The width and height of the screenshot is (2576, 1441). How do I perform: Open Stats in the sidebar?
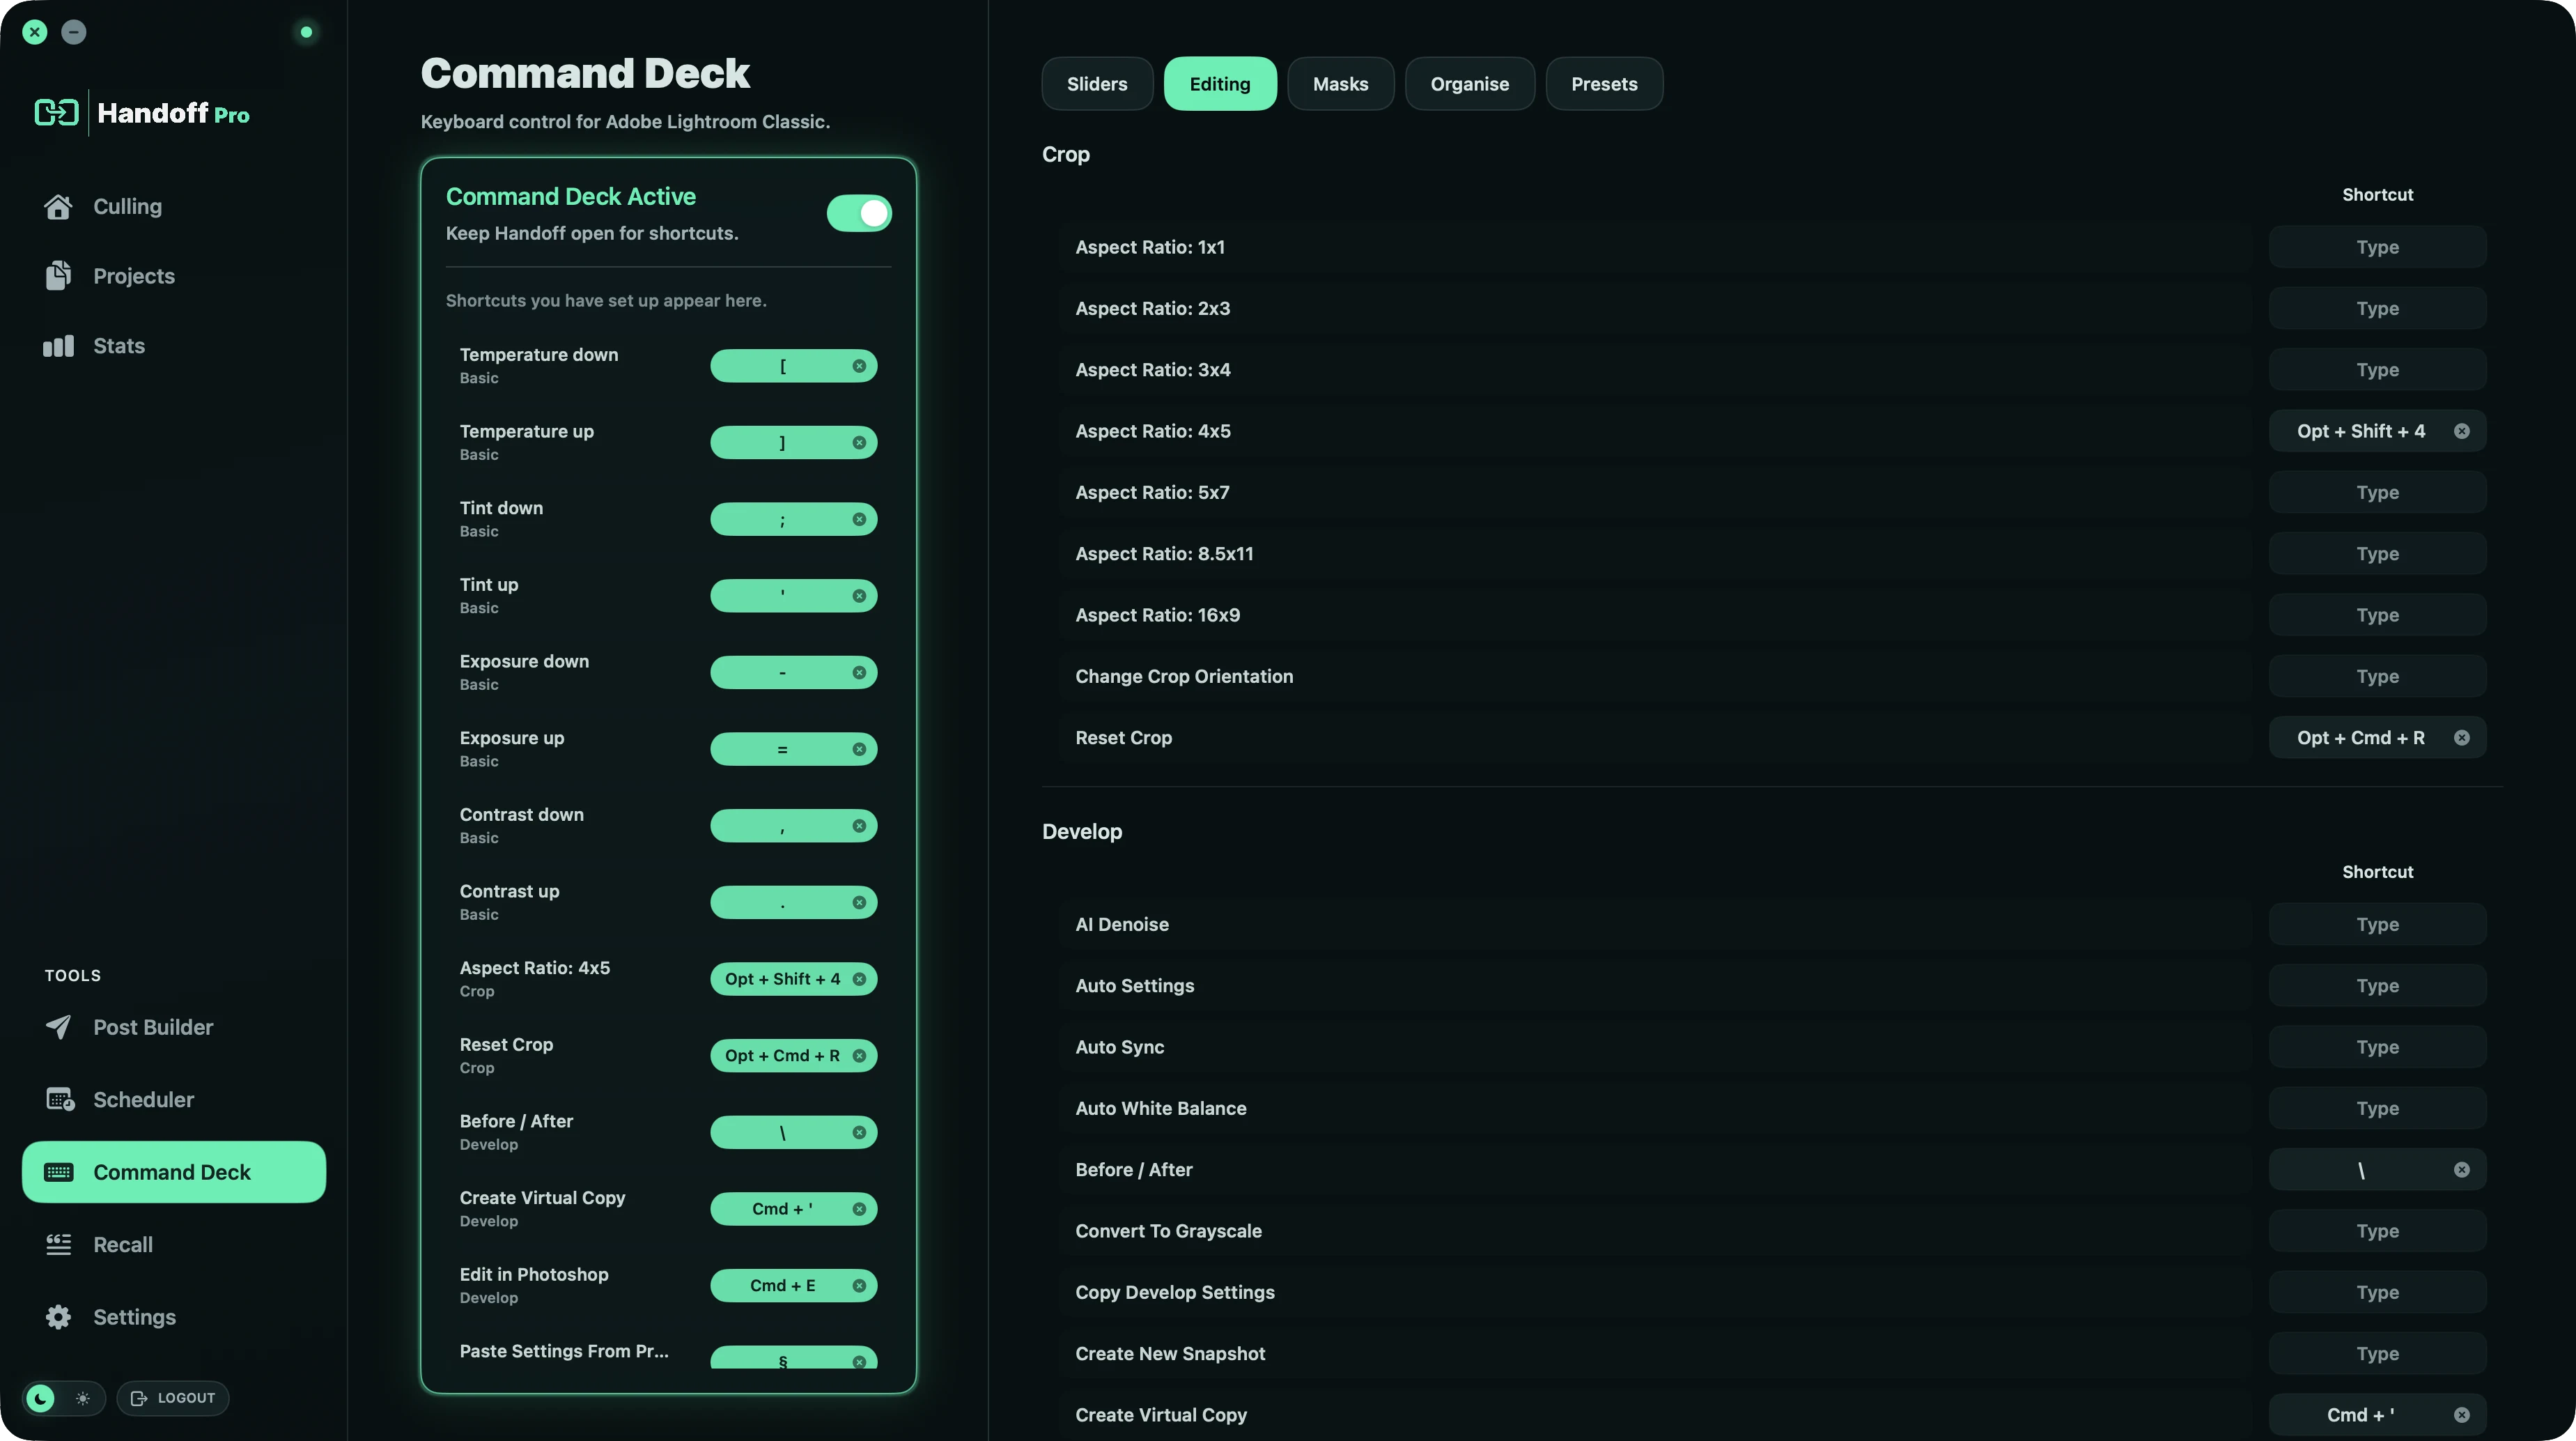(119, 346)
